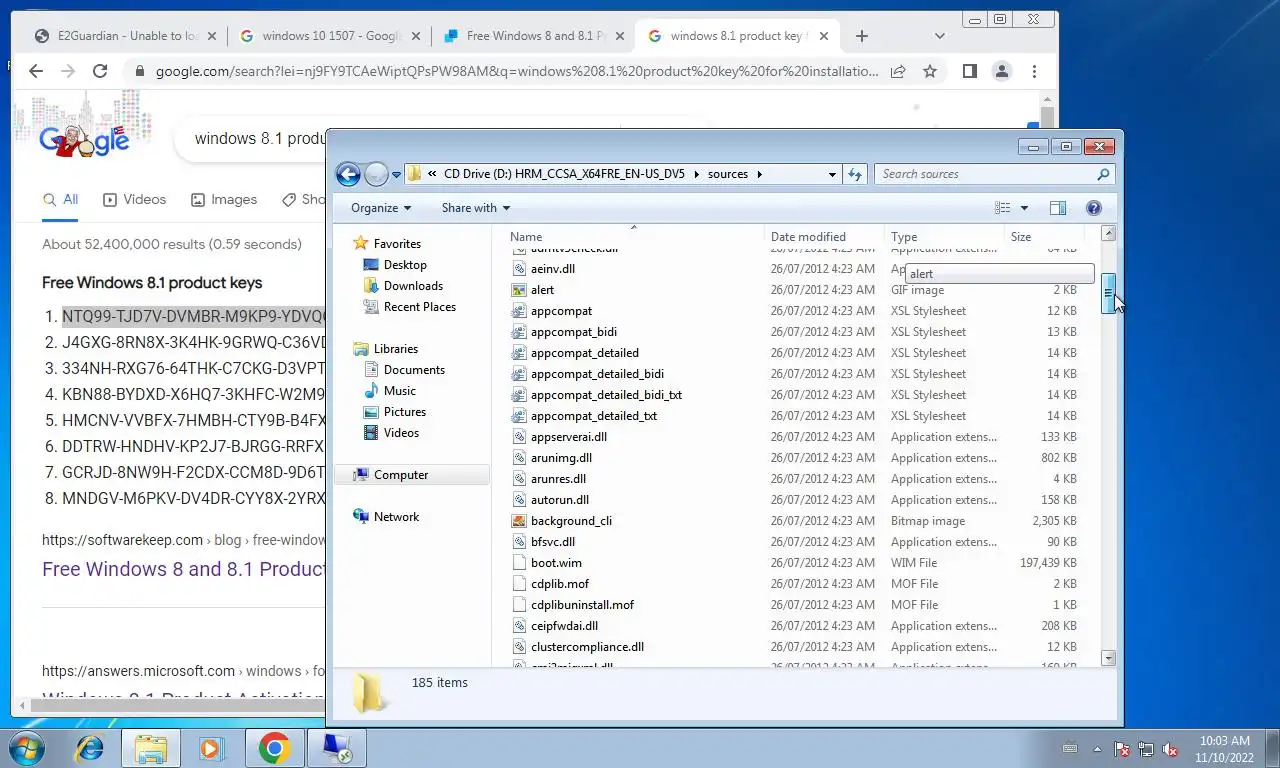This screenshot has width=1280, height=768.
Task: Sort by Type column header
Action: [x=904, y=237]
